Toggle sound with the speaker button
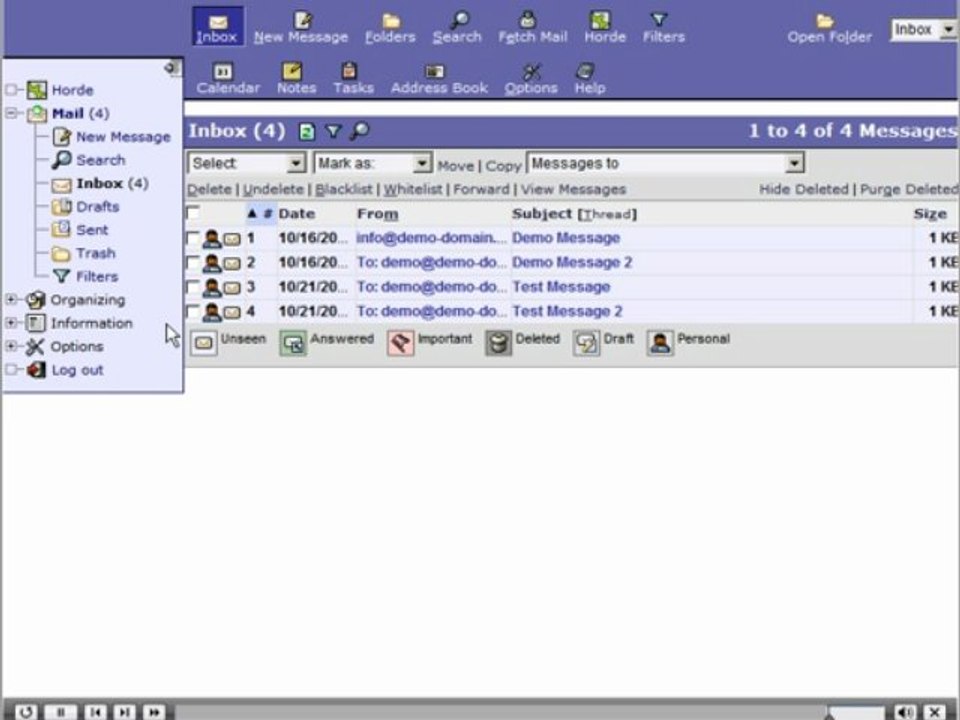 (905, 713)
